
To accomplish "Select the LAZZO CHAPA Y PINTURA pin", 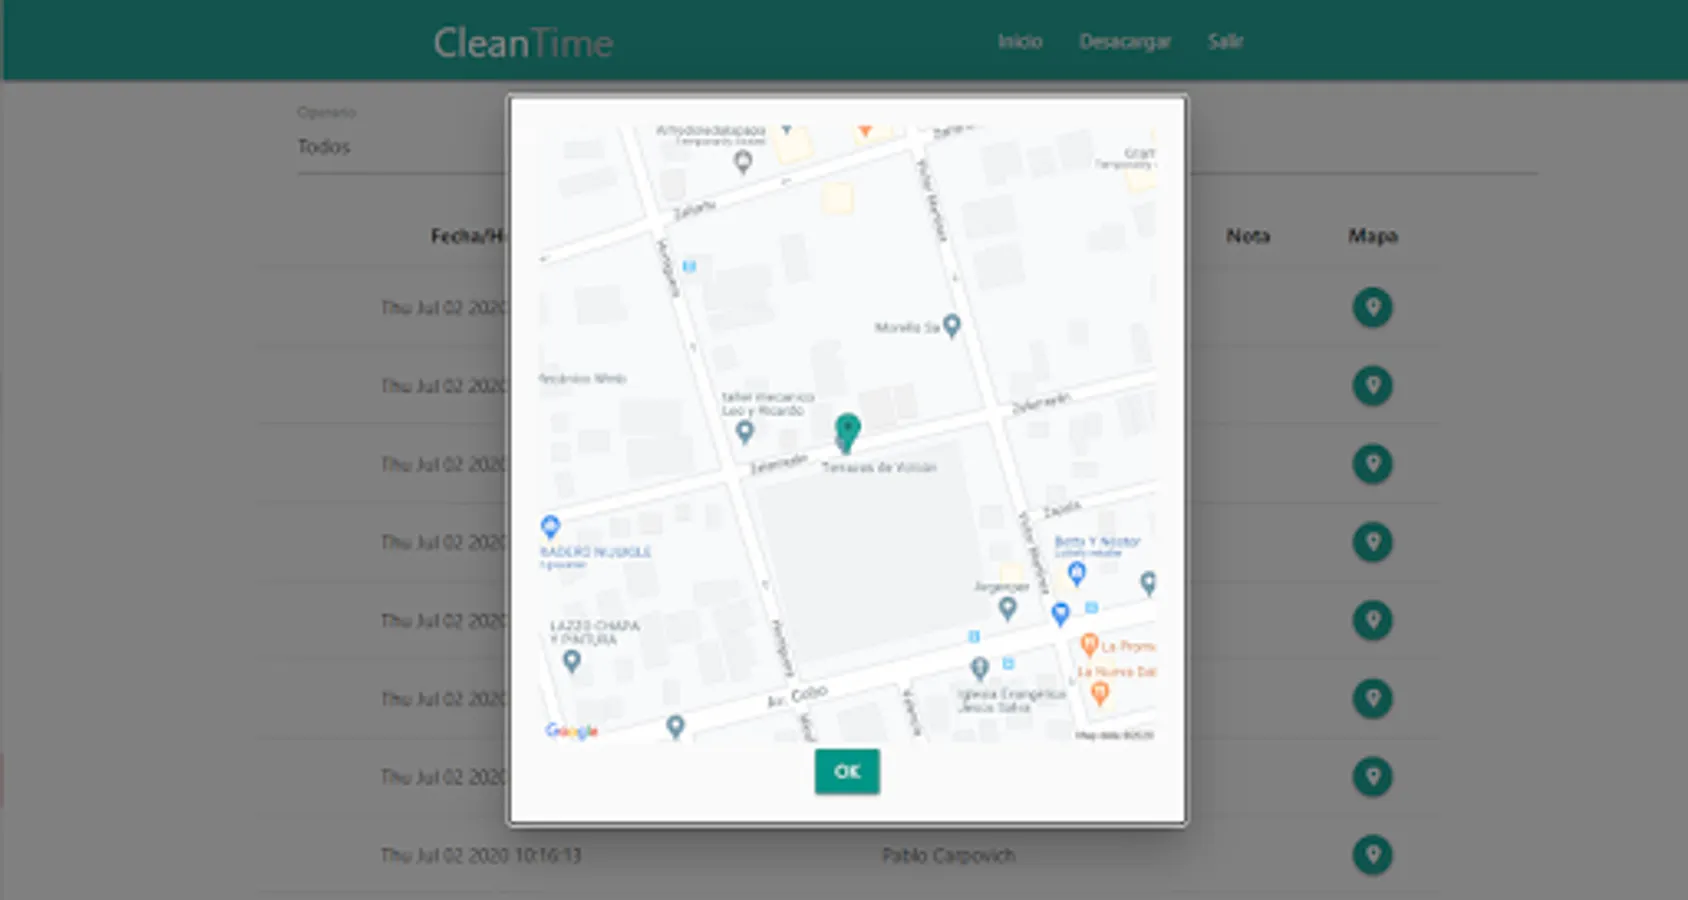I will (572, 661).
